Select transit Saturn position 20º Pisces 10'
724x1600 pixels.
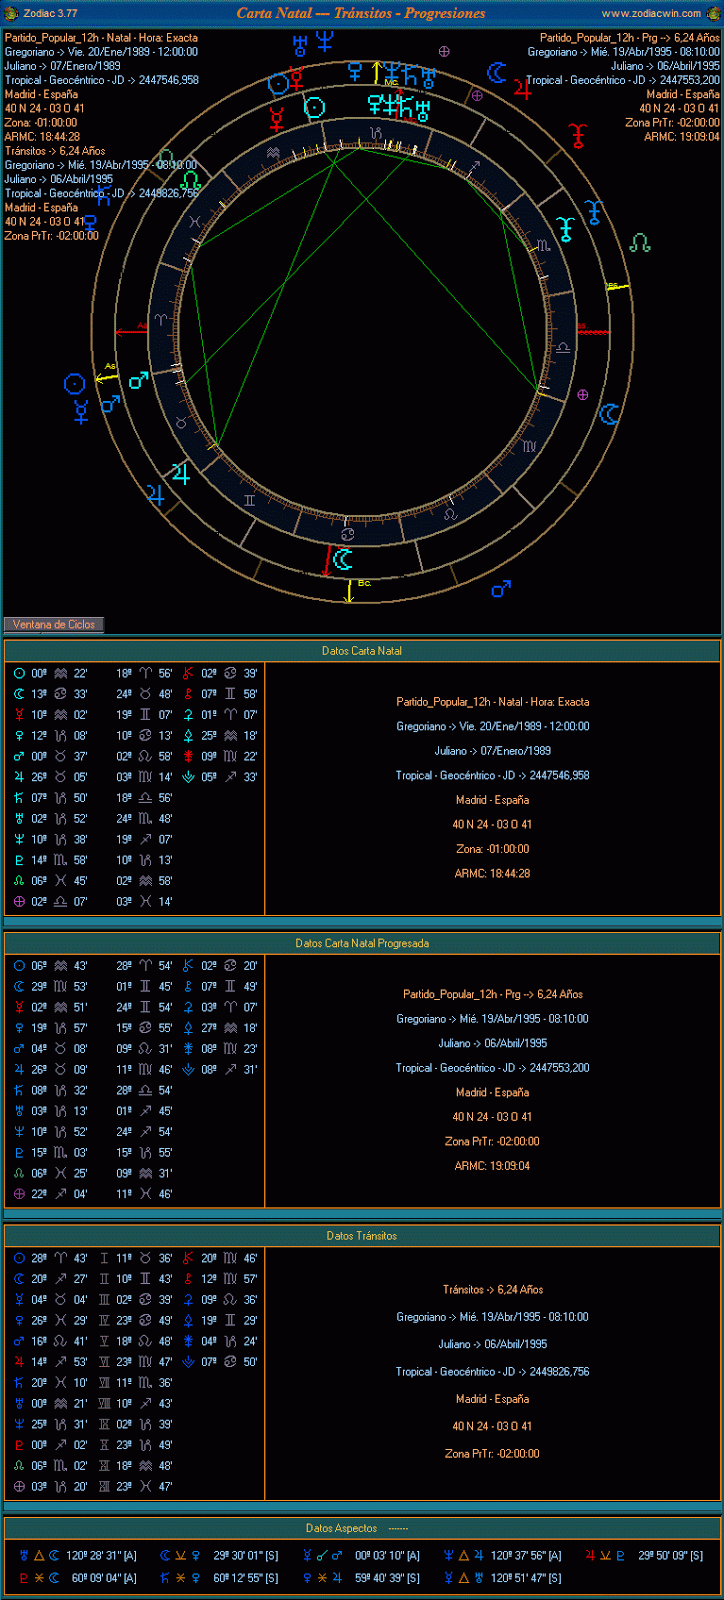59,1382
